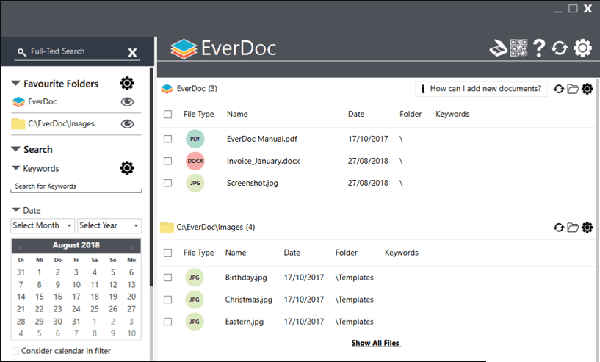This screenshot has width=600, height=362.
Task: Toggle visibility of the EverDoc favourite folder
Action: (127, 102)
